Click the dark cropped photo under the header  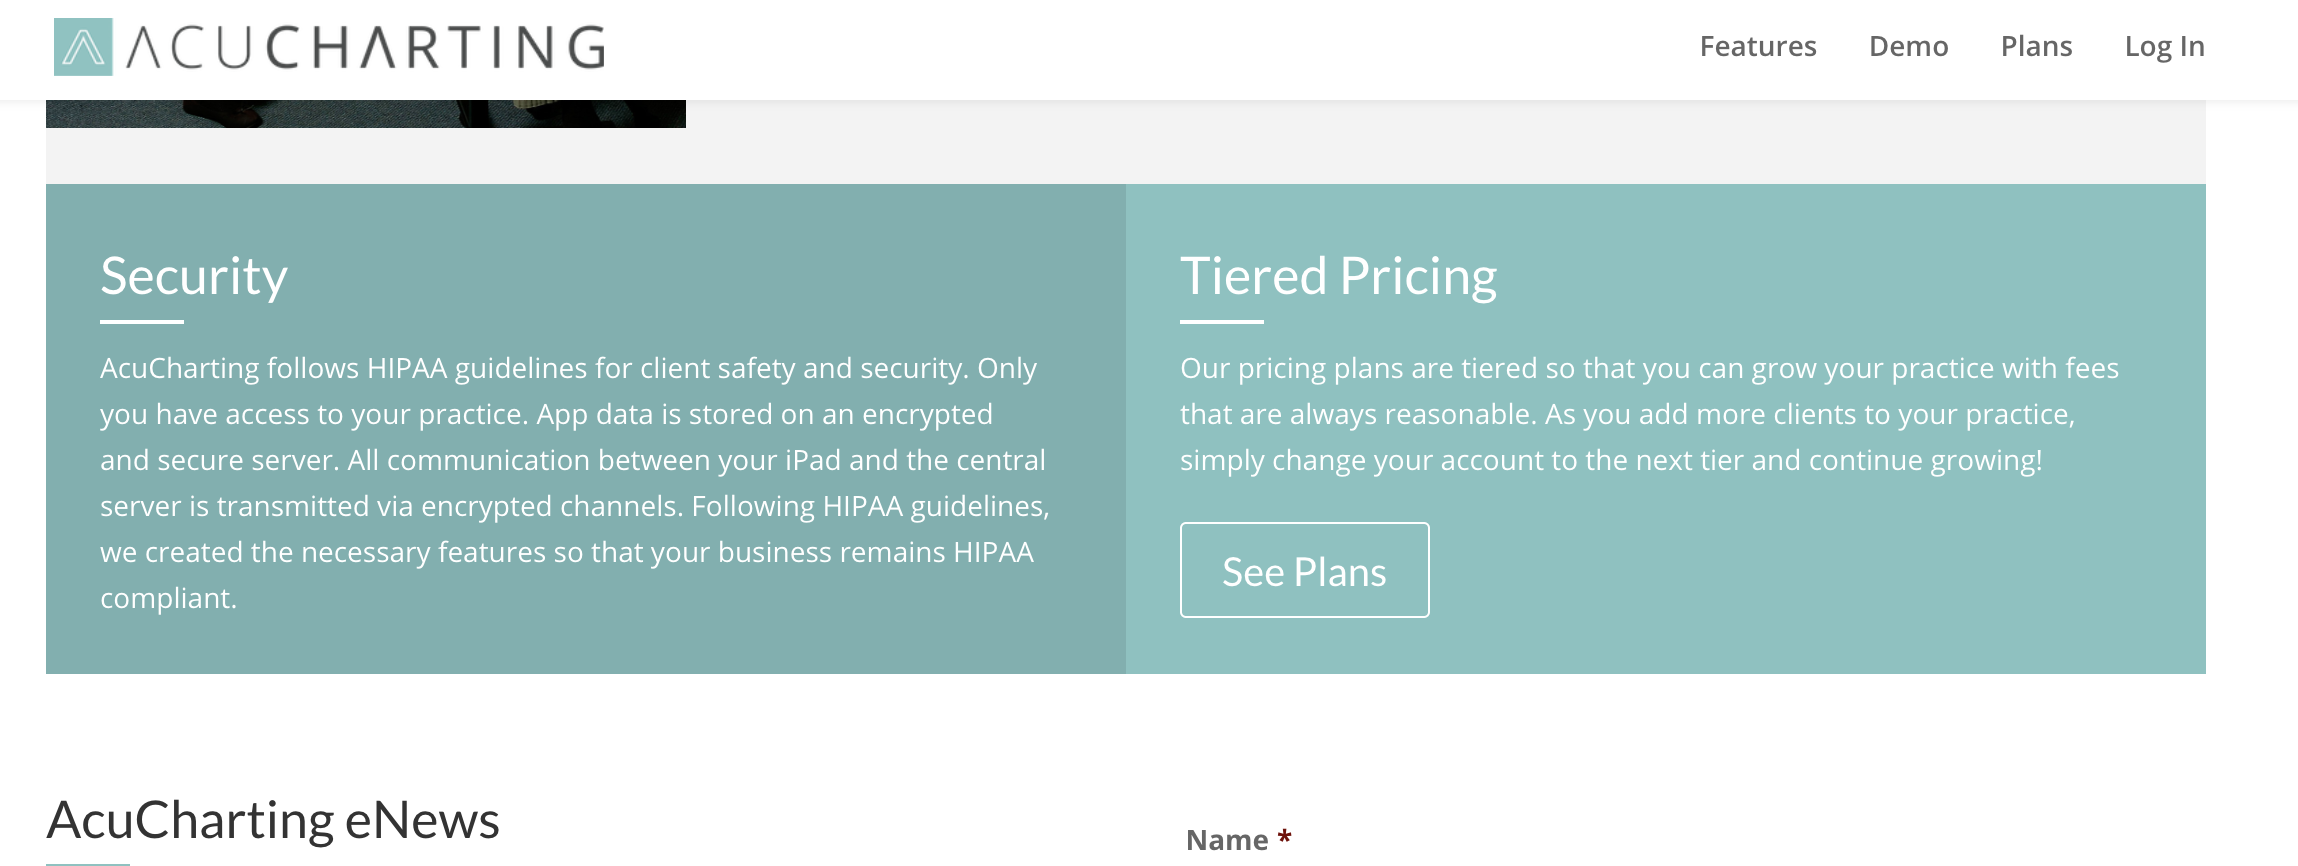tap(366, 114)
